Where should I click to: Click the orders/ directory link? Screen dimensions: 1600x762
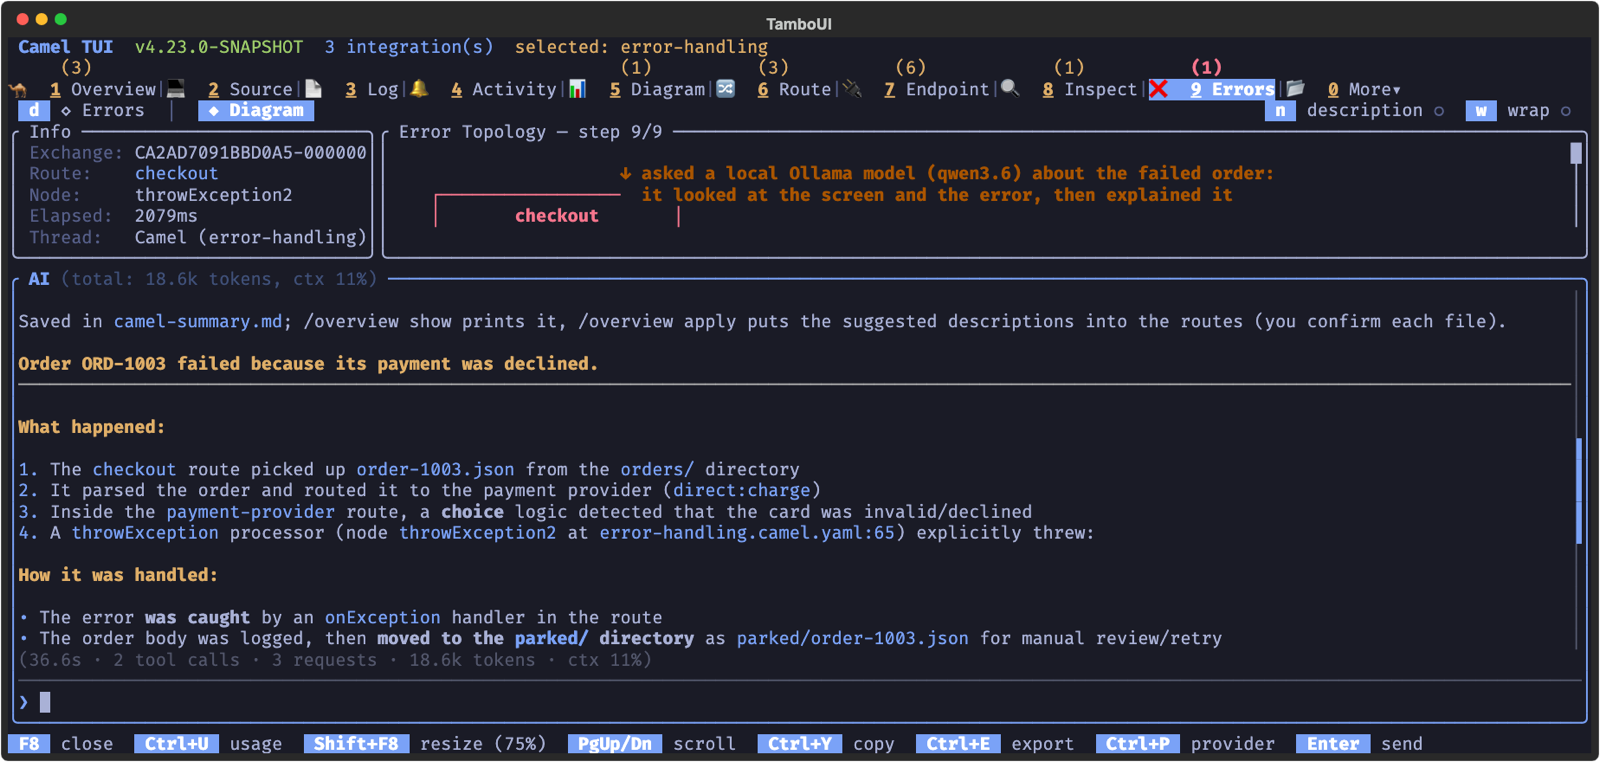(x=657, y=469)
